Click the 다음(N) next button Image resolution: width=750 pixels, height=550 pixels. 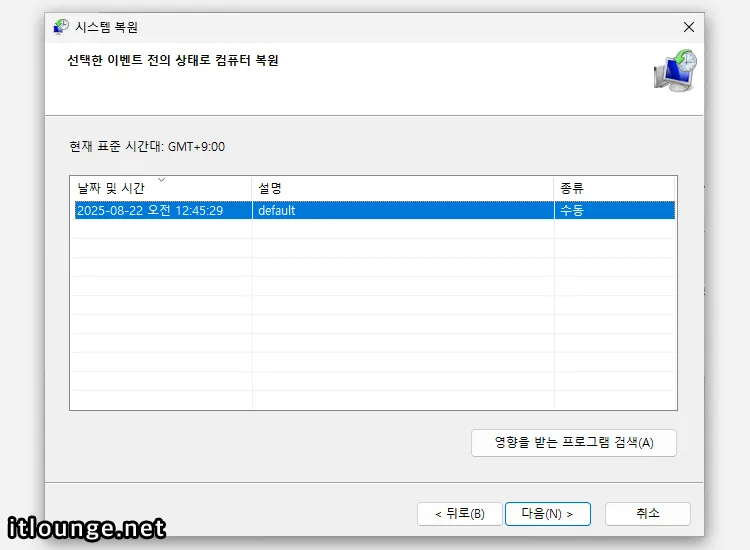click(548, 514)
